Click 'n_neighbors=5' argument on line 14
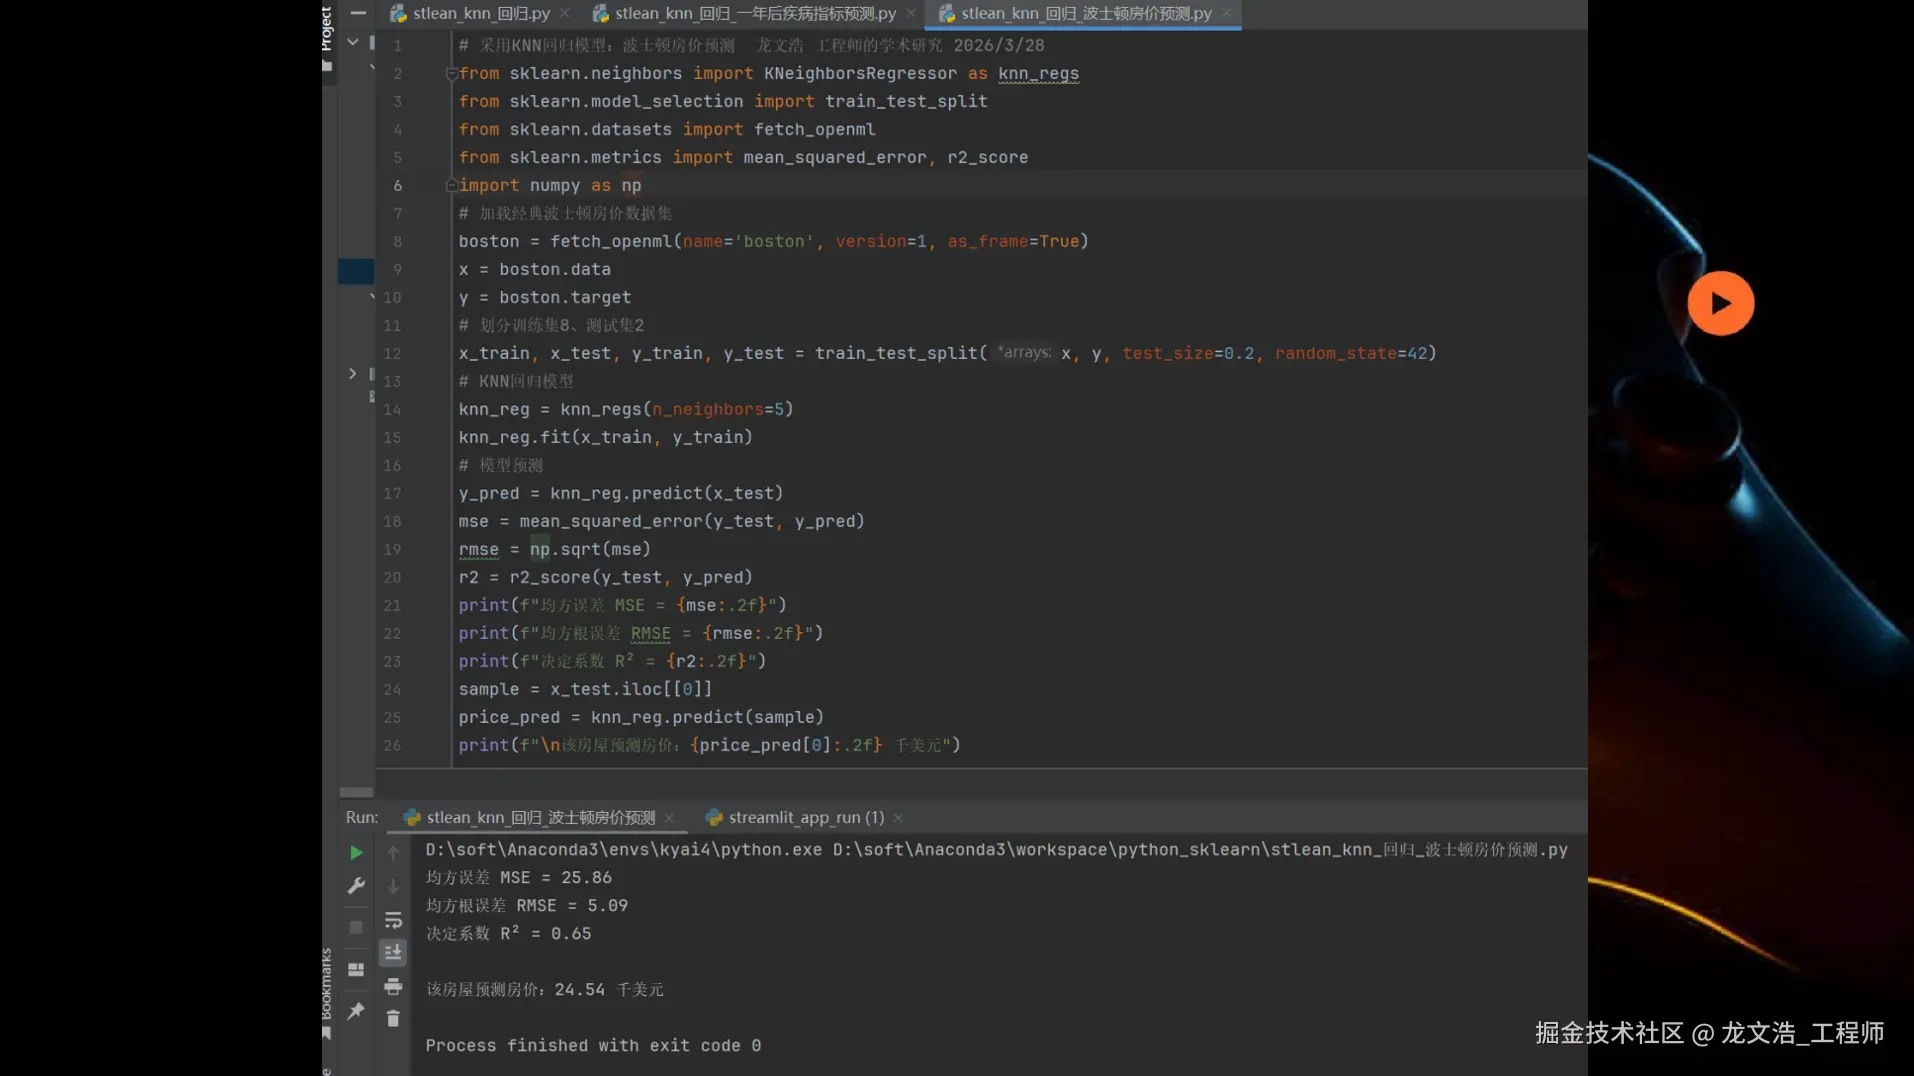 (718, 410)
